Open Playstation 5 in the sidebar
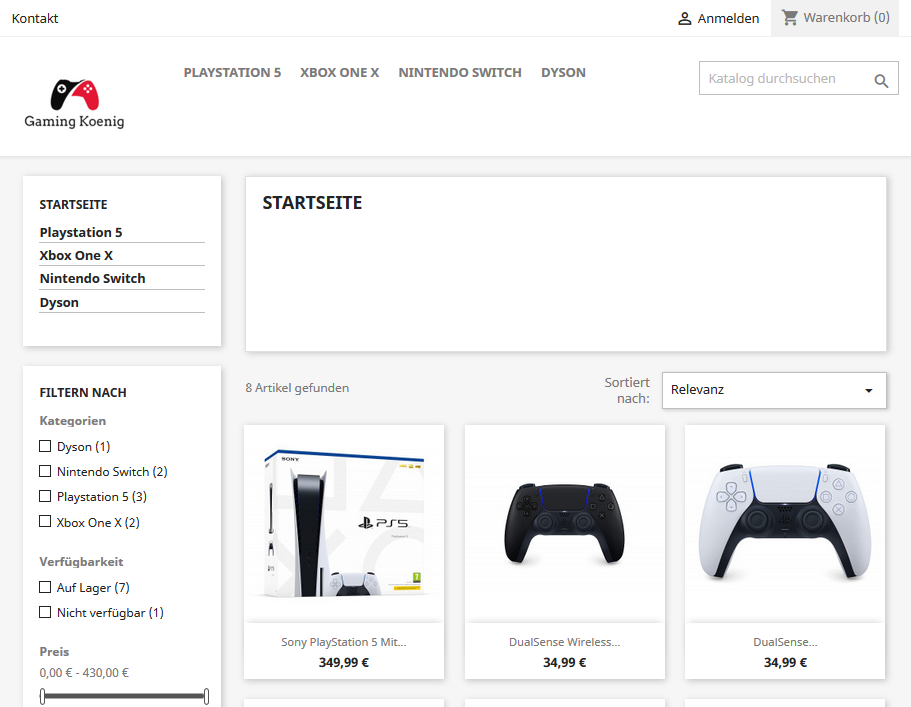The image size is (911, 707). 81,232
